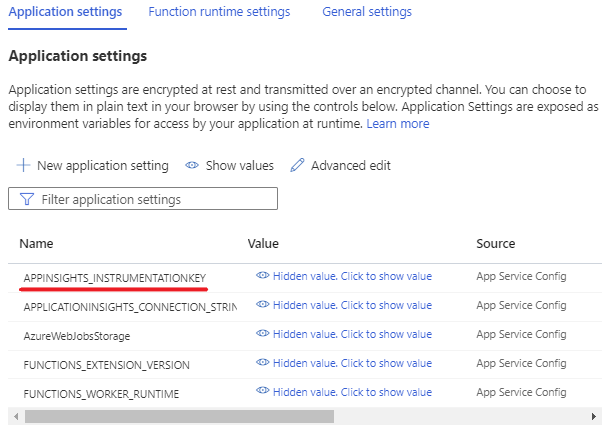Select the Application settings tab

pyautogui.click(x=65, y=12)
